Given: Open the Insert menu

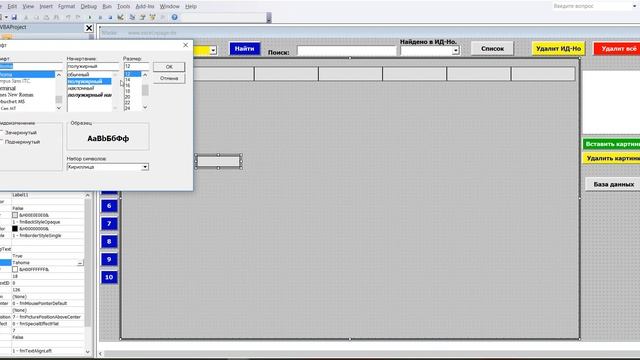Looking at the screenshot, I should click(x=46, y=7).
